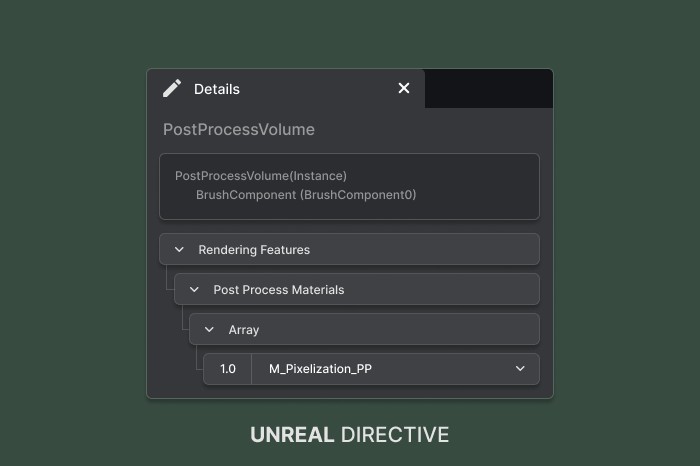Collapse the Post Process Materials chevron

[194, 290]
